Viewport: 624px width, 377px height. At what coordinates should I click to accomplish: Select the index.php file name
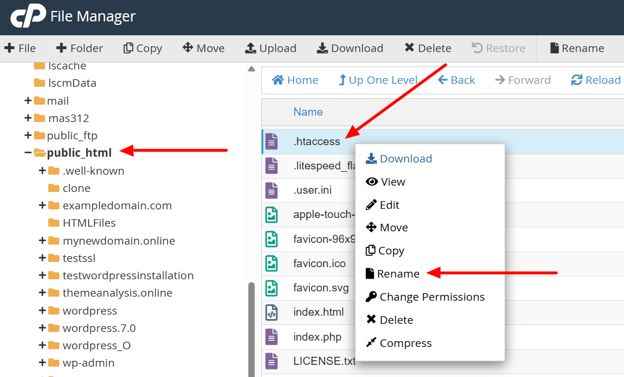[x=317, y=337]
